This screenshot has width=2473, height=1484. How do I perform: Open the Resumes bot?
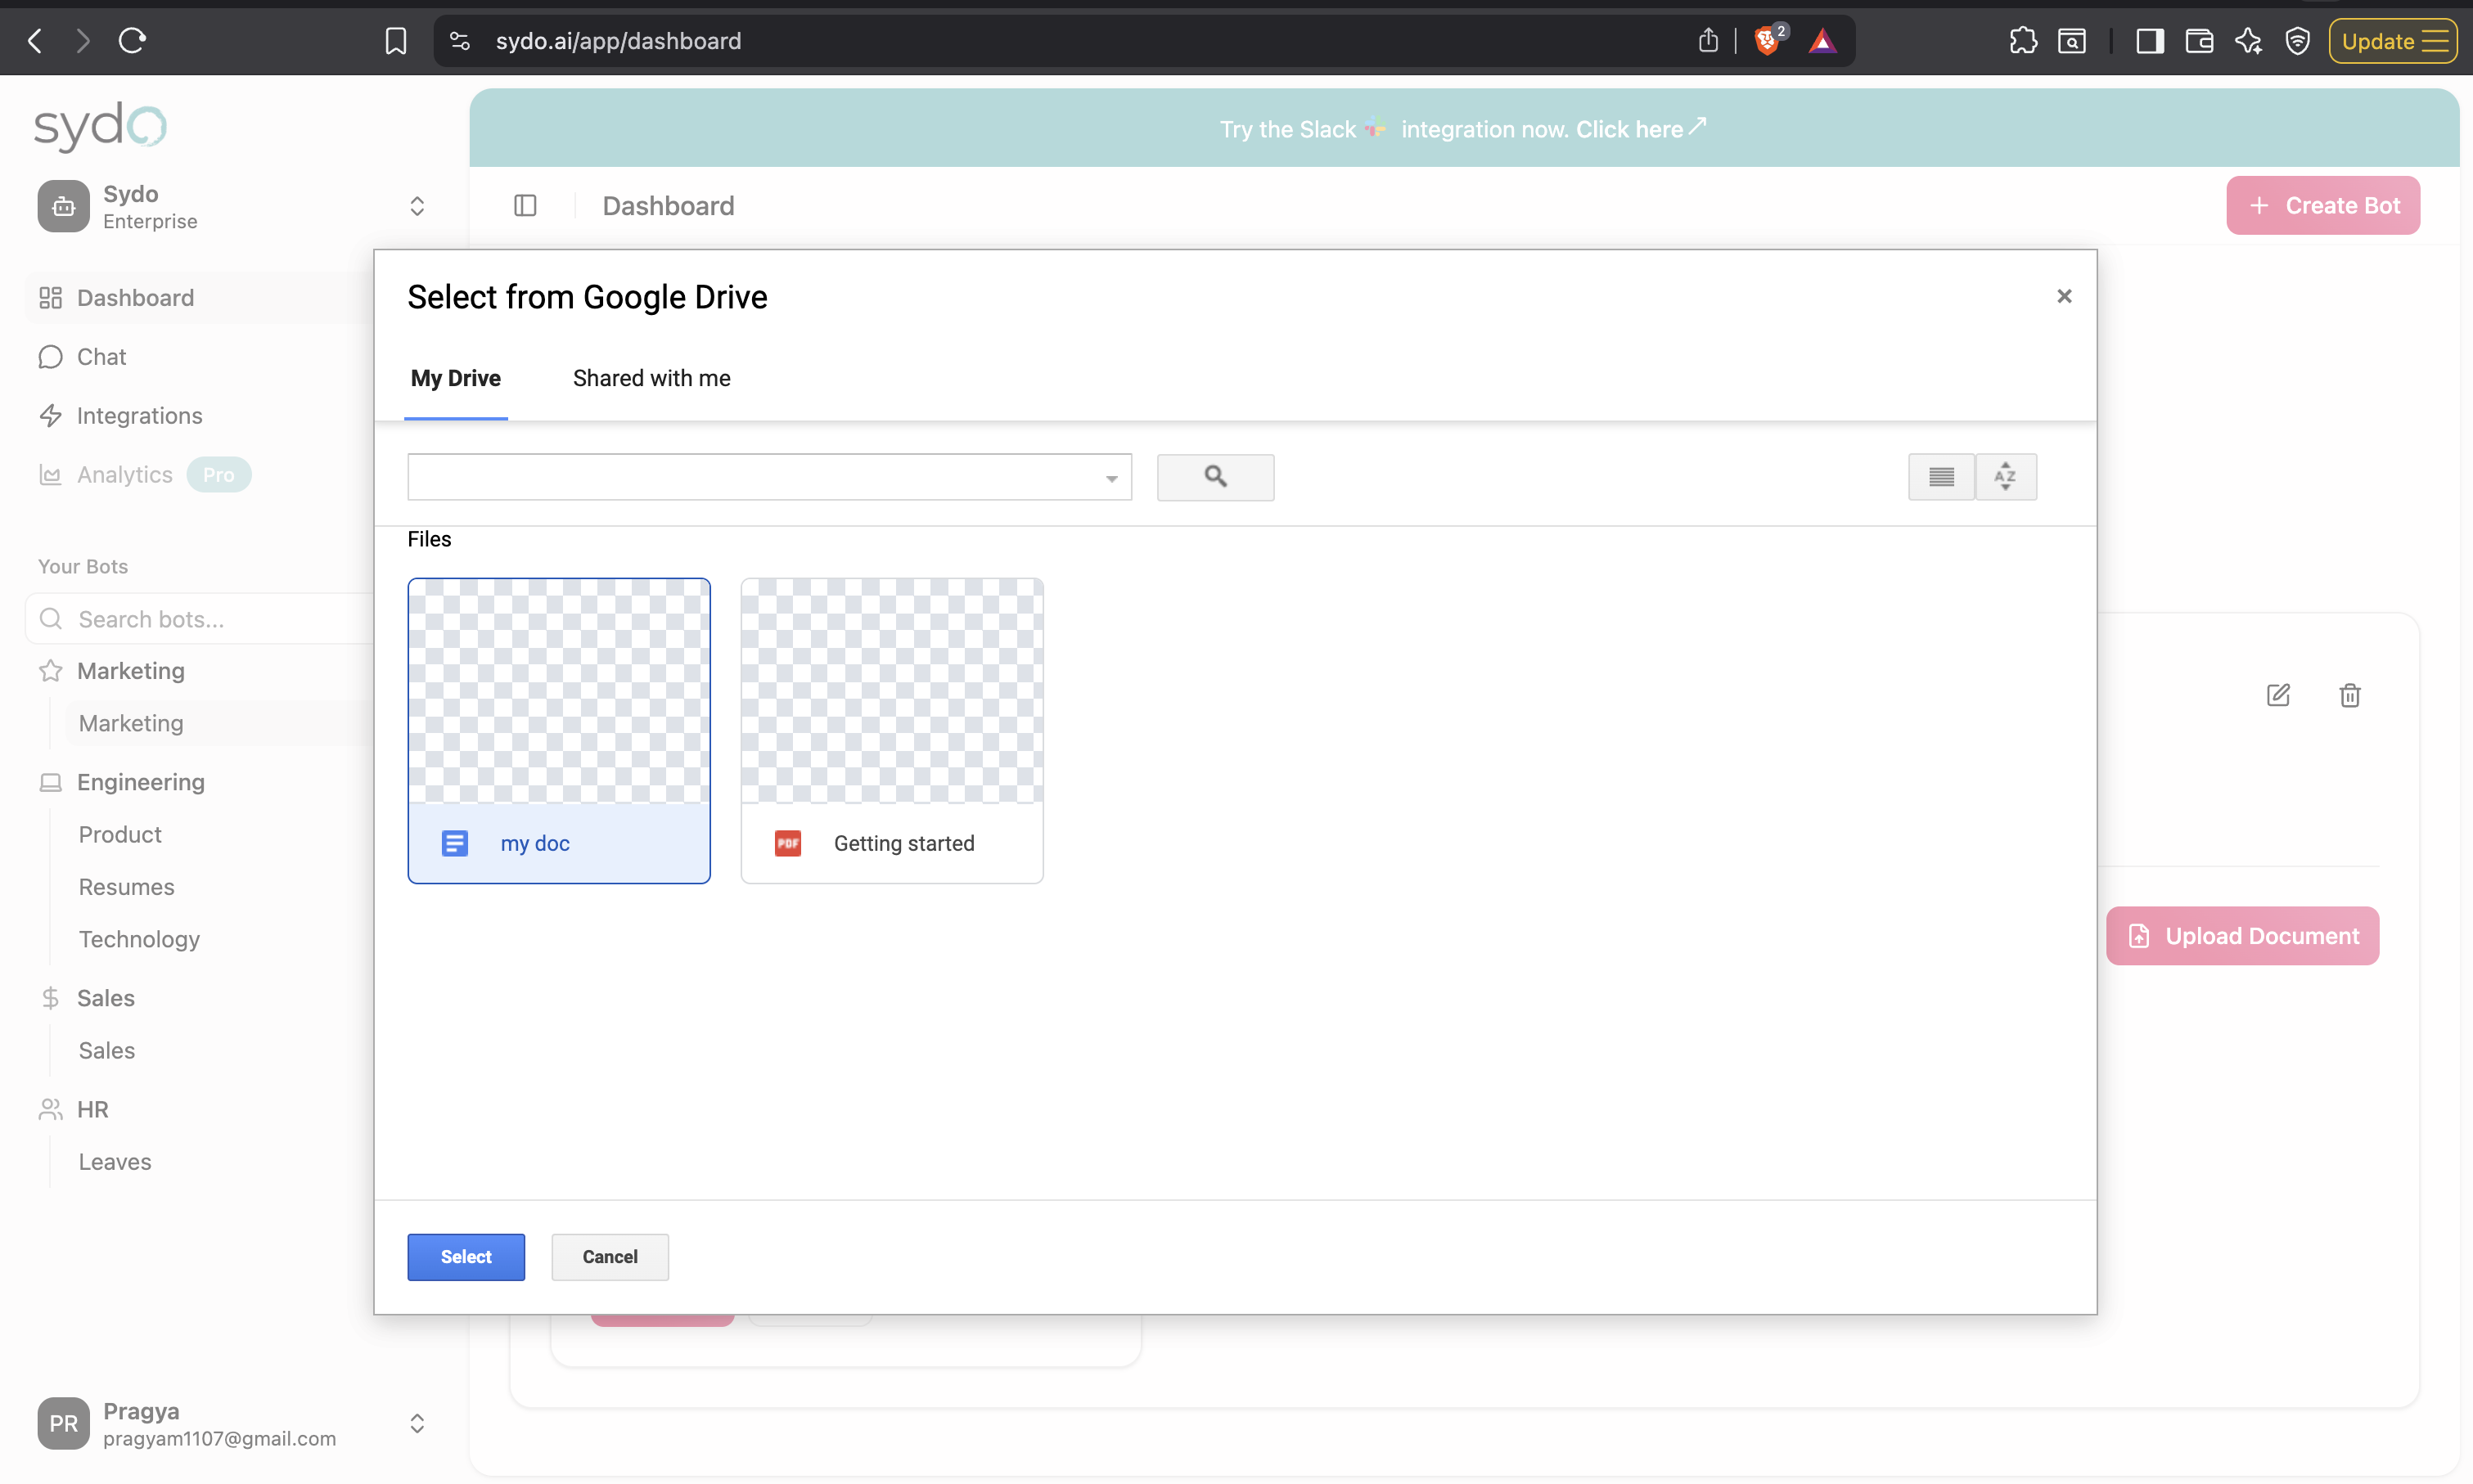click(x=127, y=887)
